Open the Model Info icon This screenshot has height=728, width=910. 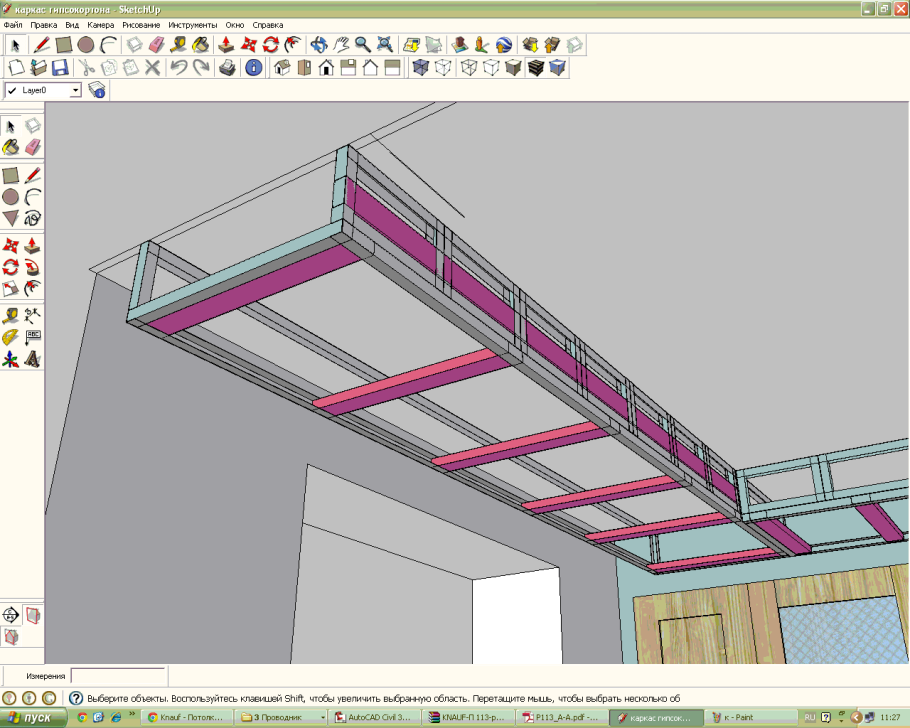[x=254, y=68]
